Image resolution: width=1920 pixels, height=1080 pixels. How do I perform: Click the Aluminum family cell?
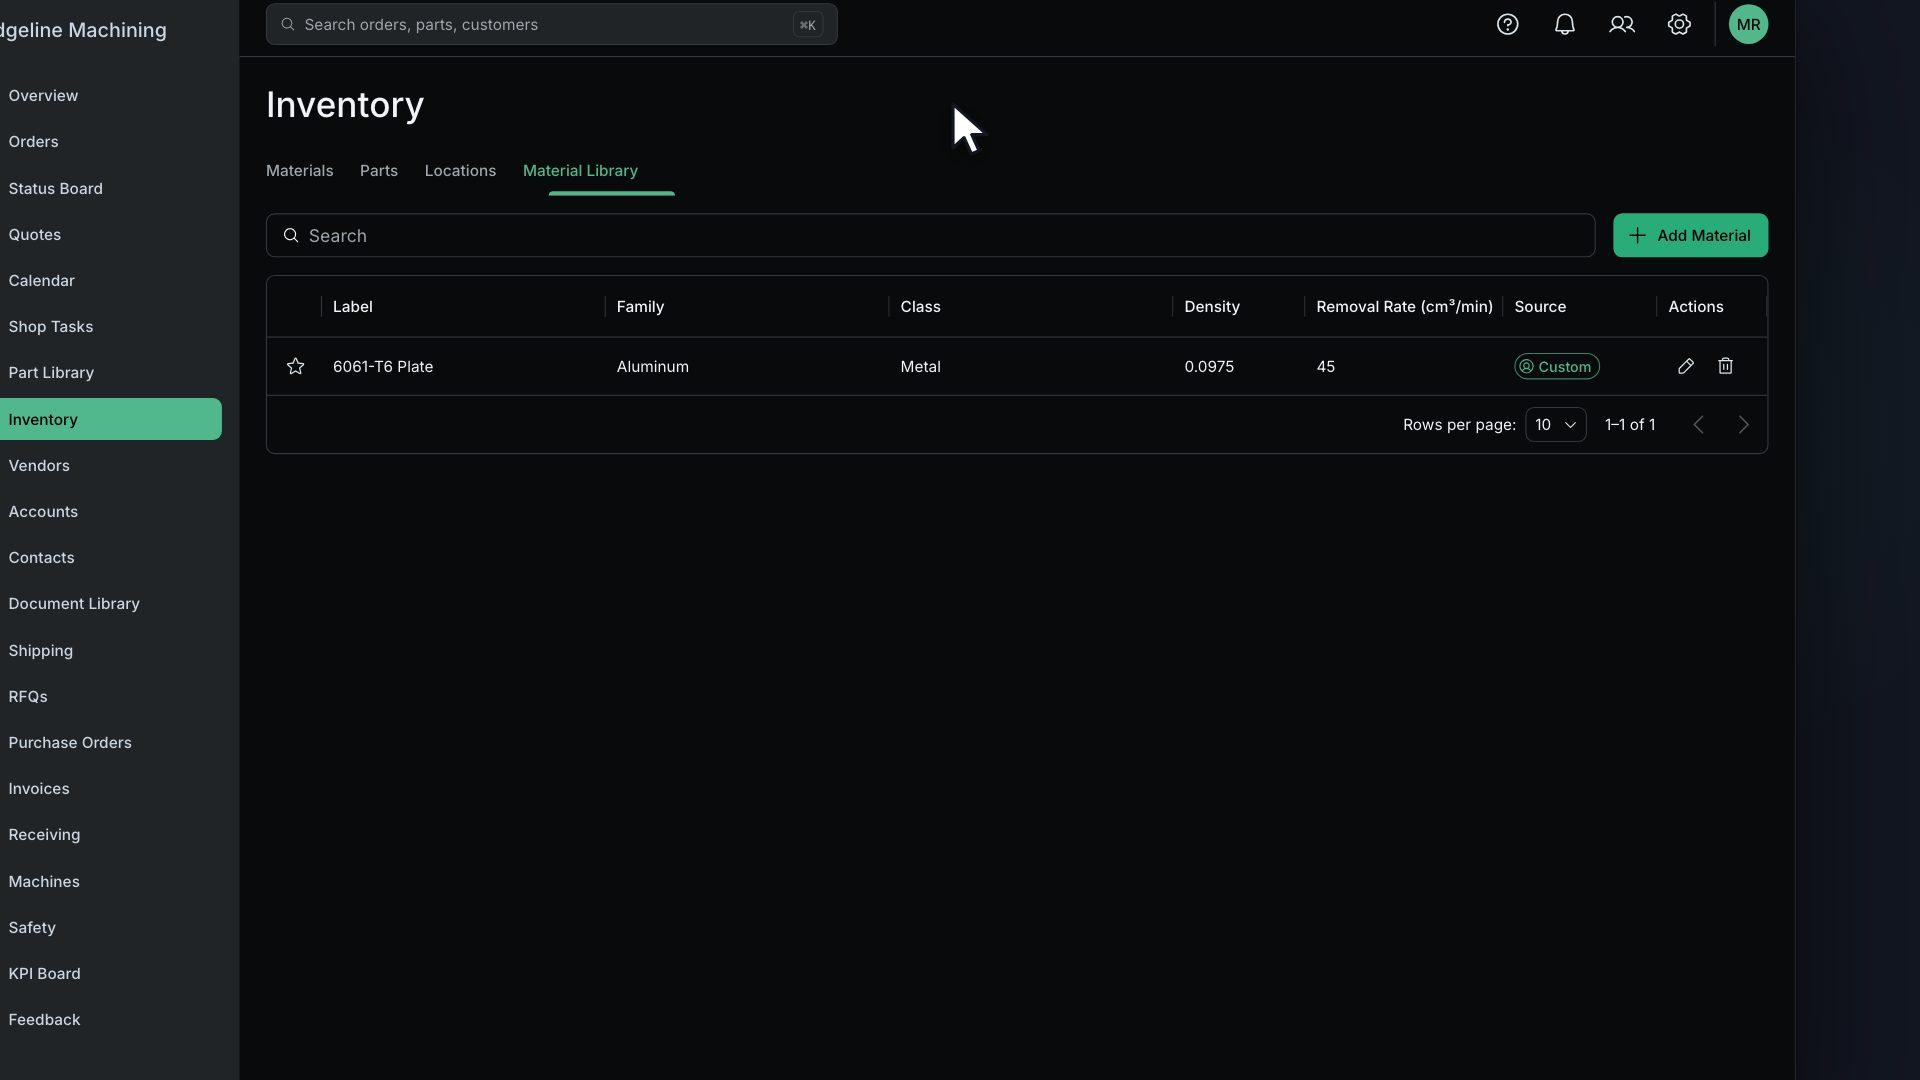click(652, 367)
